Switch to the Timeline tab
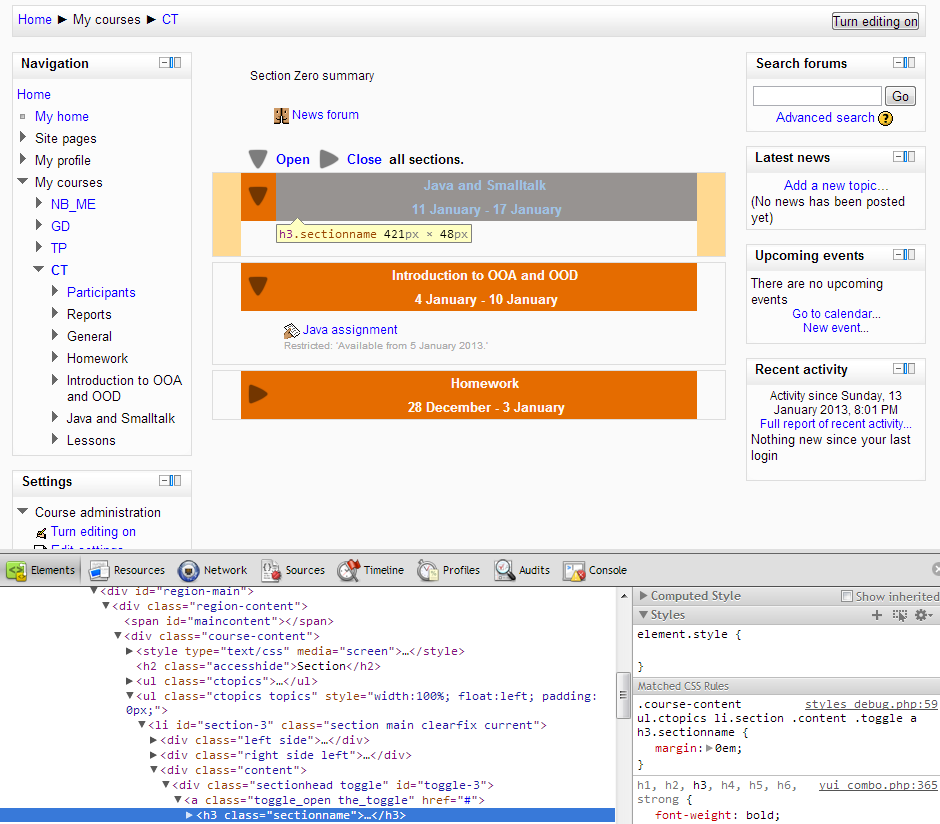 pos(371,570)
